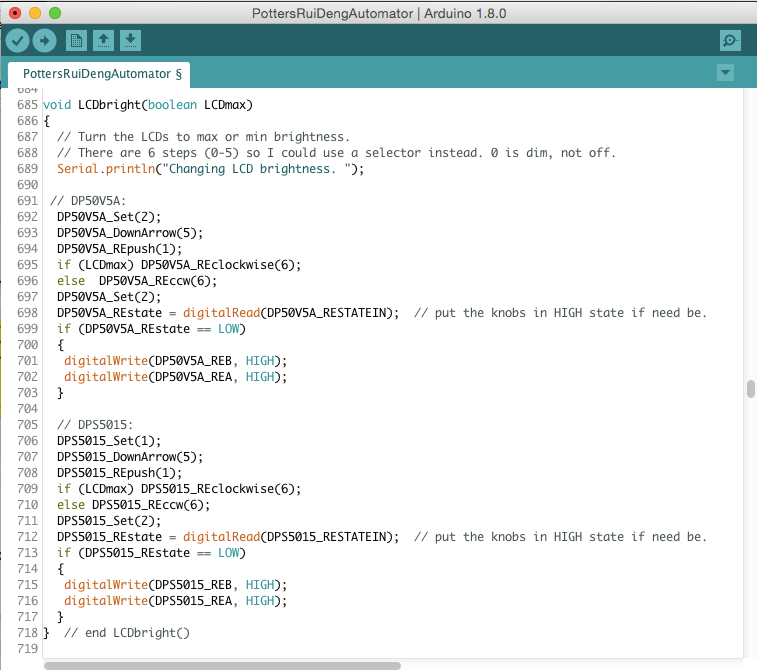Click DP50V5A_Set(2) on line 697
Image resolution: width=757 pixels, height=670 pixels.
pos(109,296)
